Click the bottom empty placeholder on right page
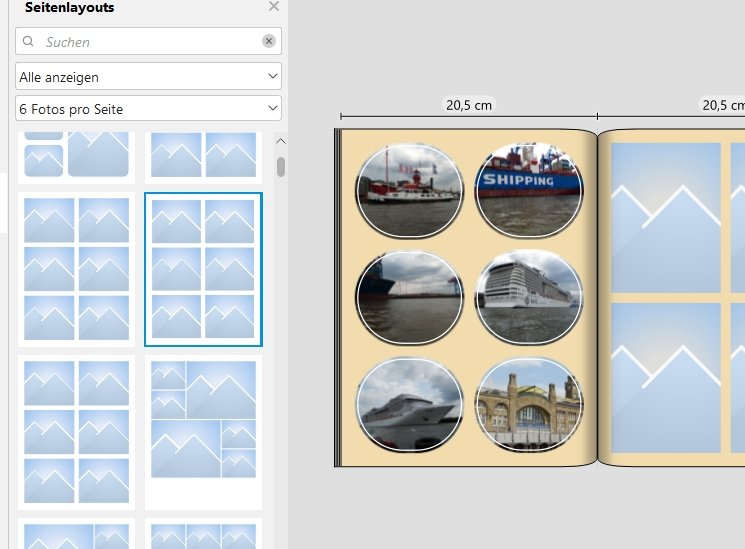The height and width of the screenshot is (549, 745). coord(666,378)
